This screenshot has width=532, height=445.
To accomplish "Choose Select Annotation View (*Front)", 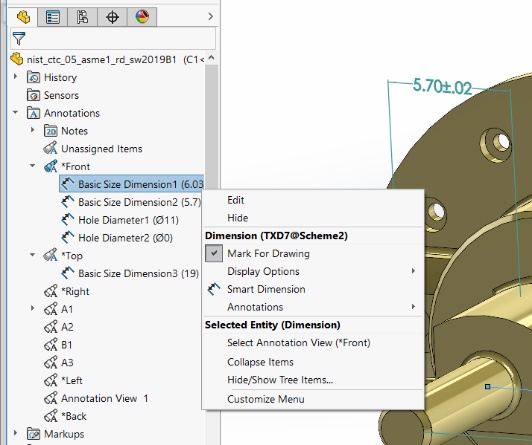I will point(313,343).
